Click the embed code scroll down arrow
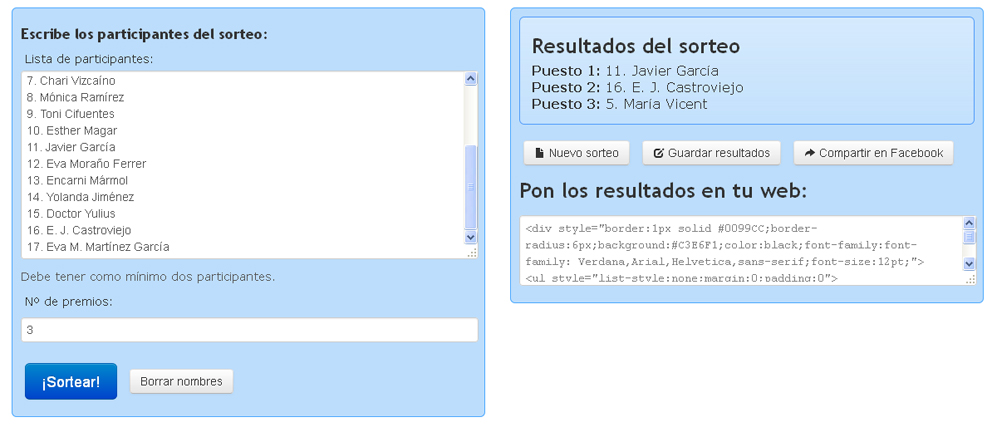The image size is (992, 432). (968, 263)
